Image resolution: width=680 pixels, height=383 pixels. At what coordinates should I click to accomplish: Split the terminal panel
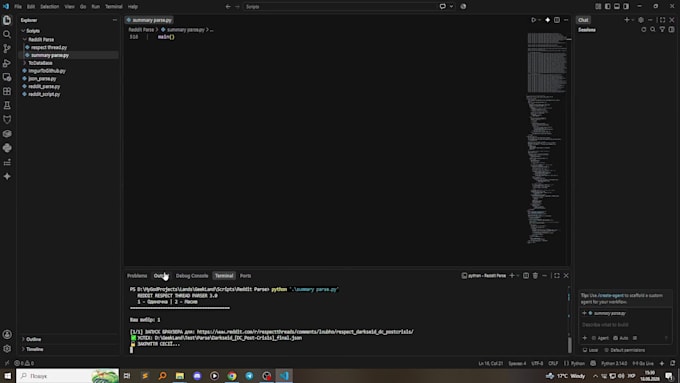526,276
